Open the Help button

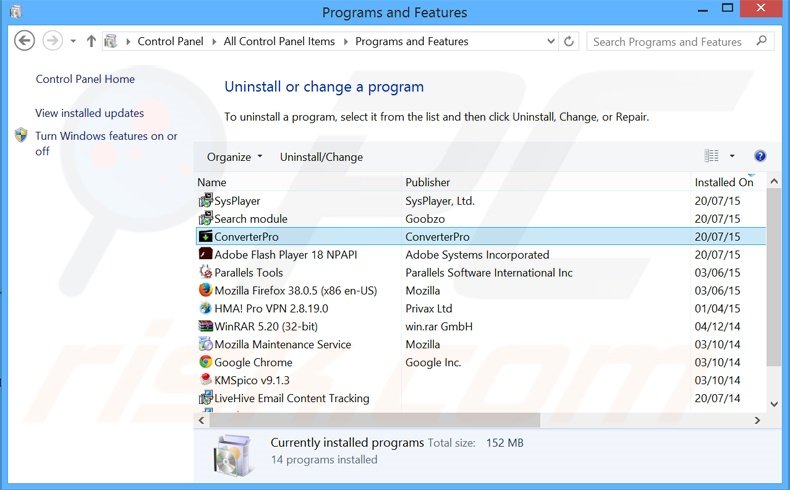click(x=760, y=156)
